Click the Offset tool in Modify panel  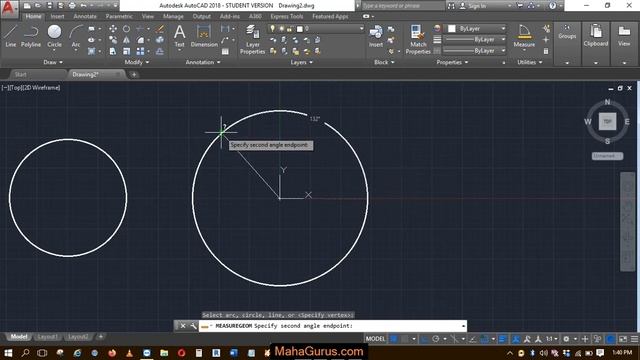tap(160, 51)
